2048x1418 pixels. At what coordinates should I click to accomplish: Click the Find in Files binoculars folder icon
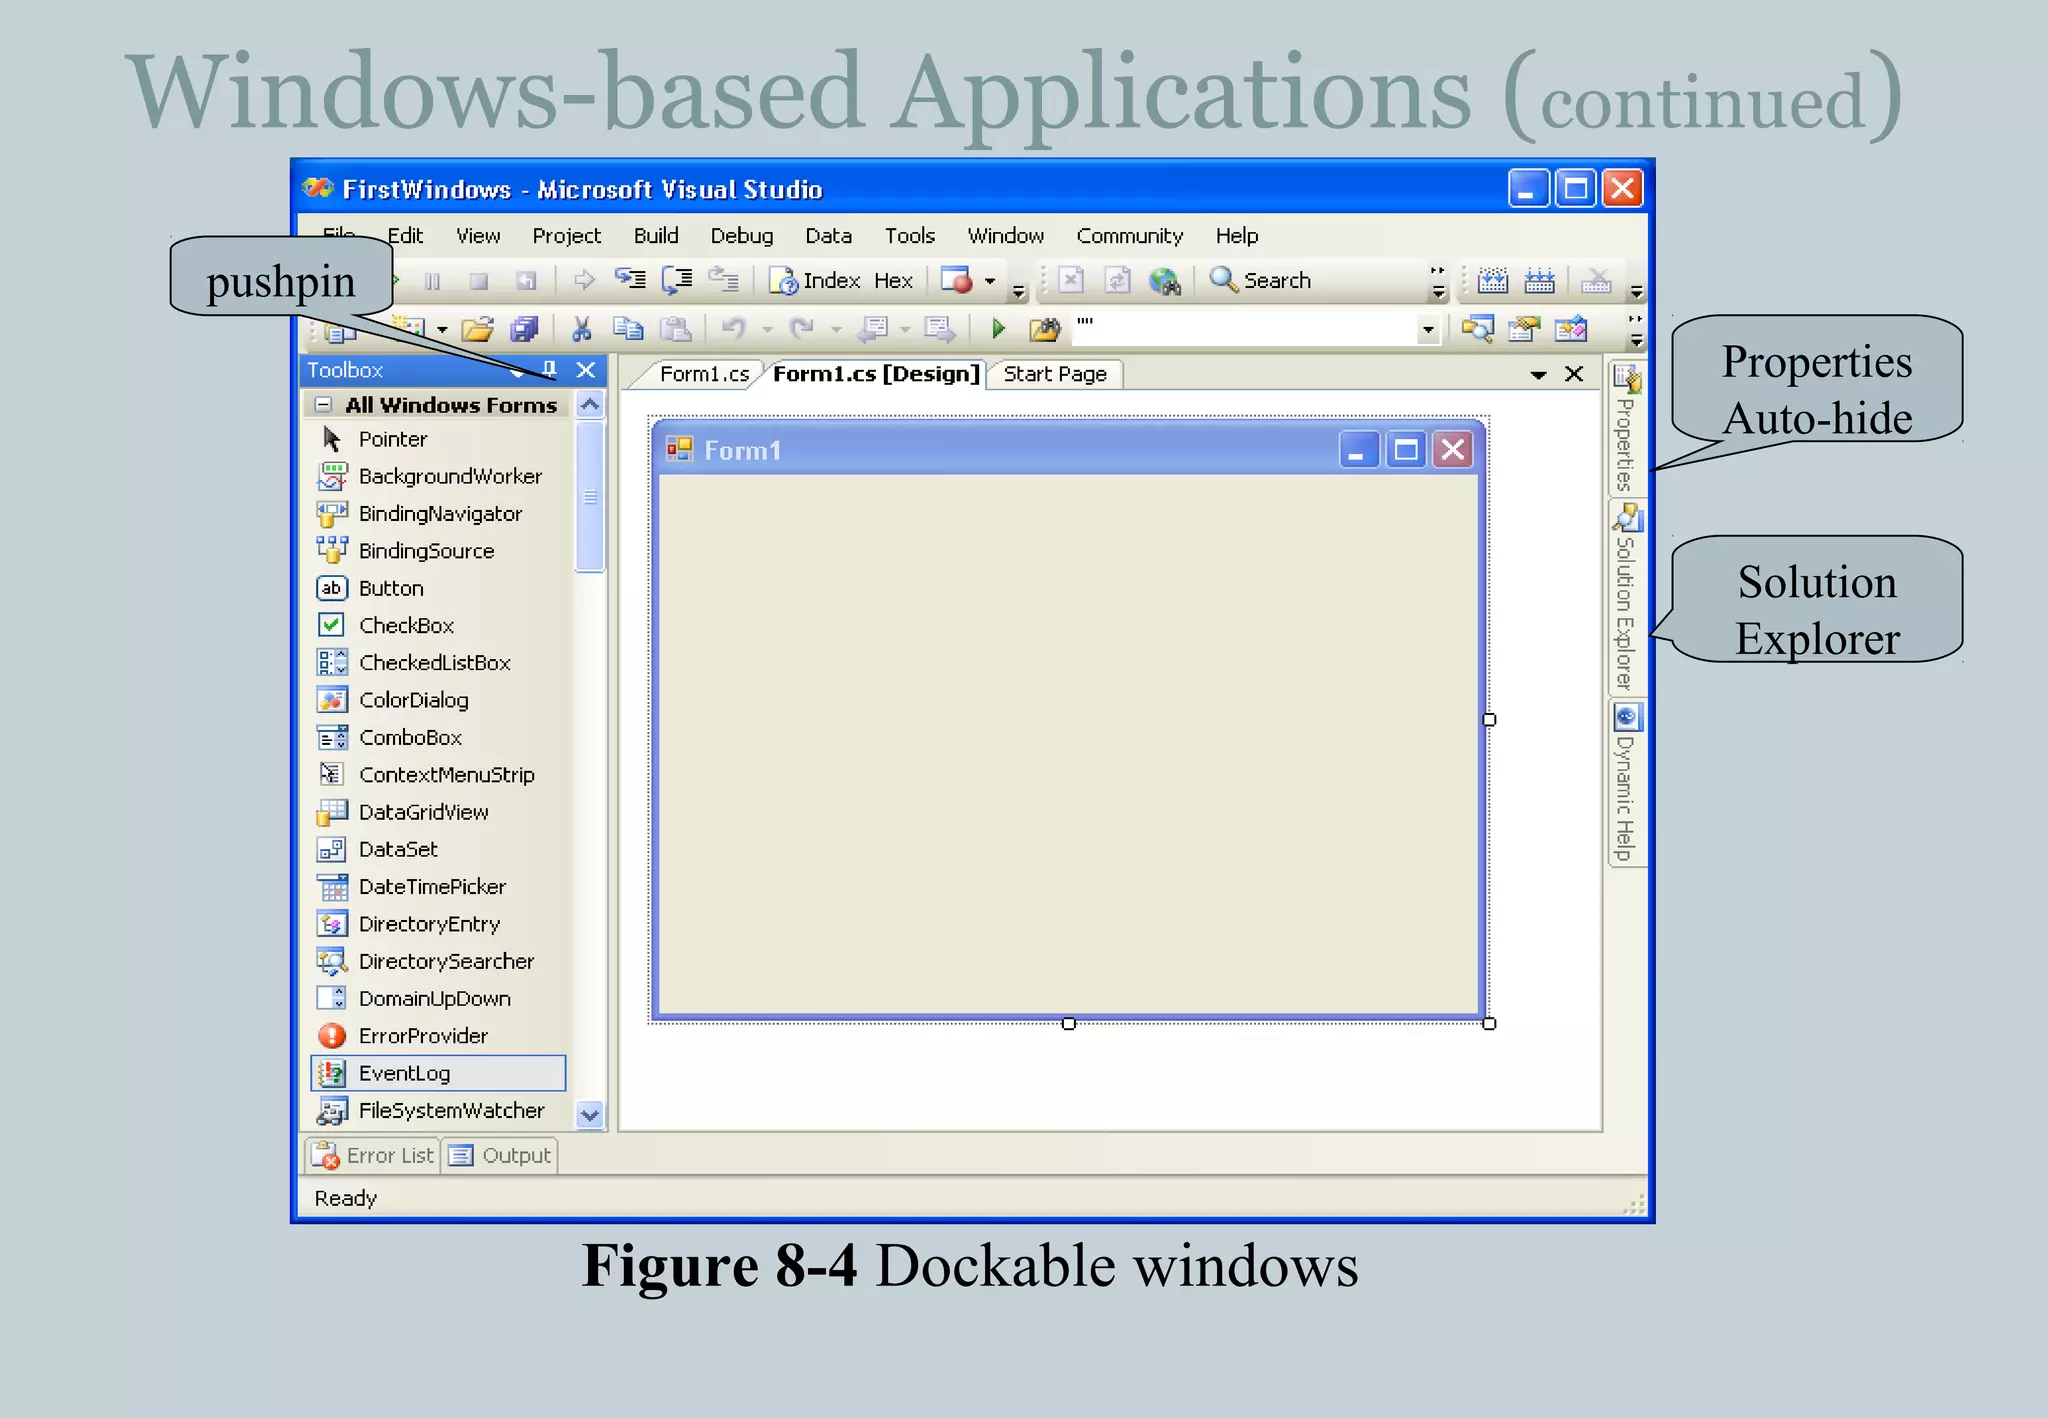pyautogui.click(x=1044, y=328)
